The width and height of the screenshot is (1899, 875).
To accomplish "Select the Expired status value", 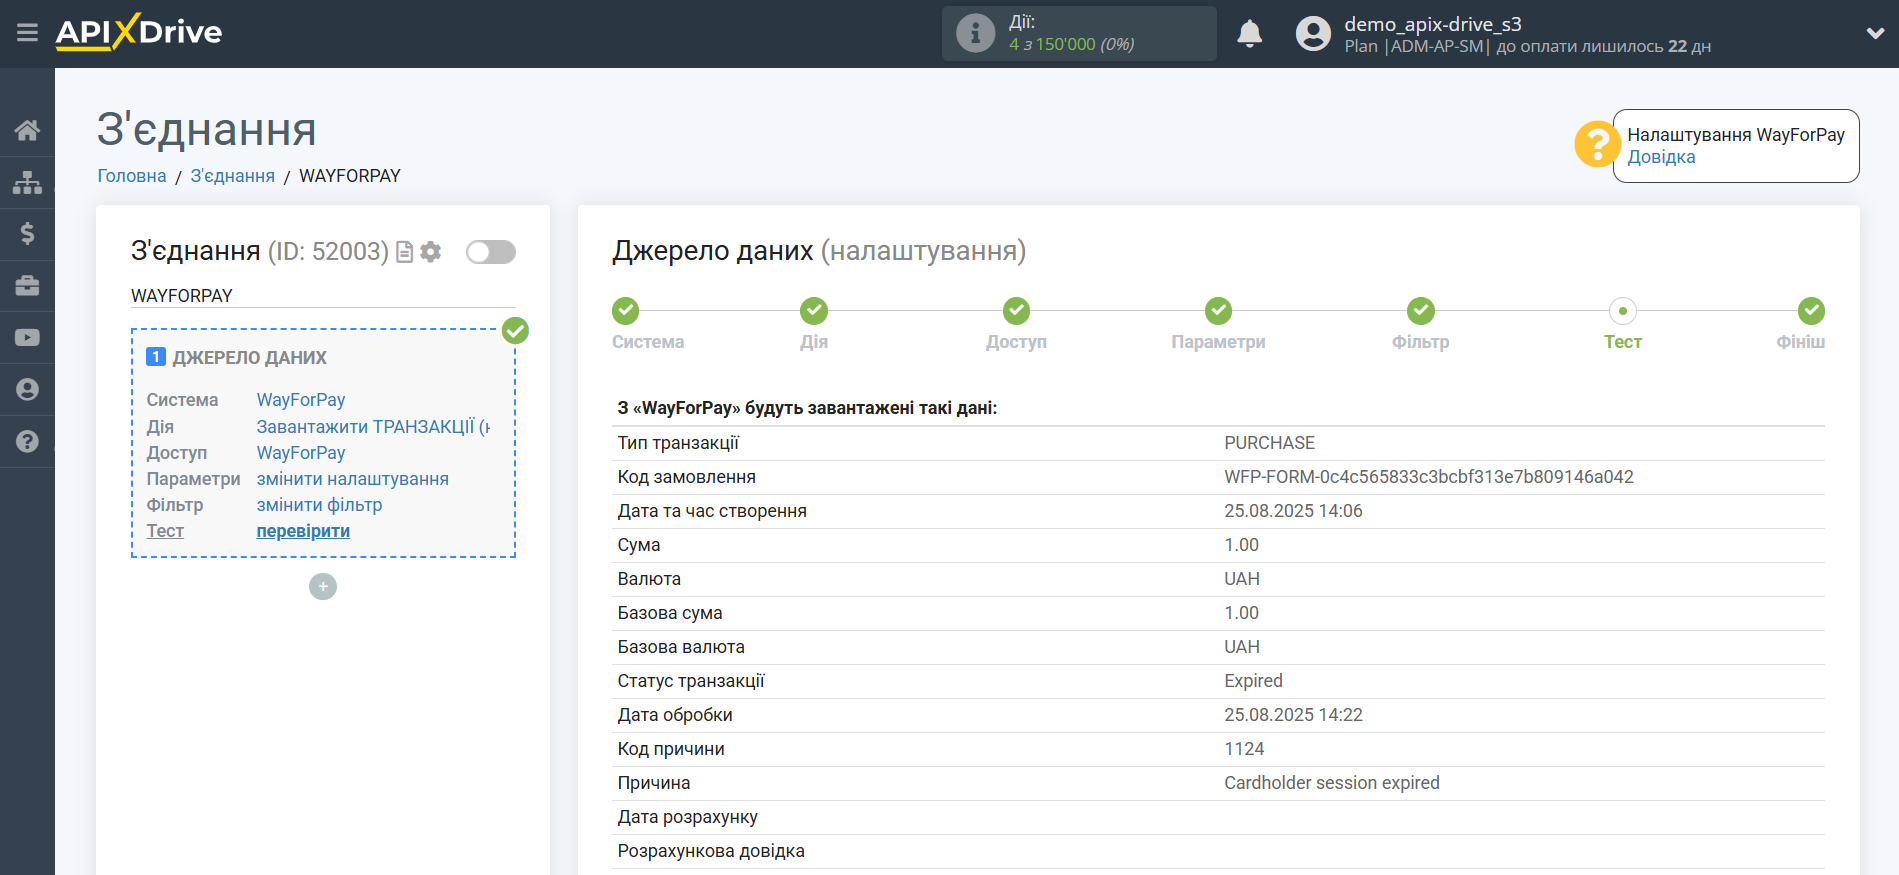I will coord(1253,681).
